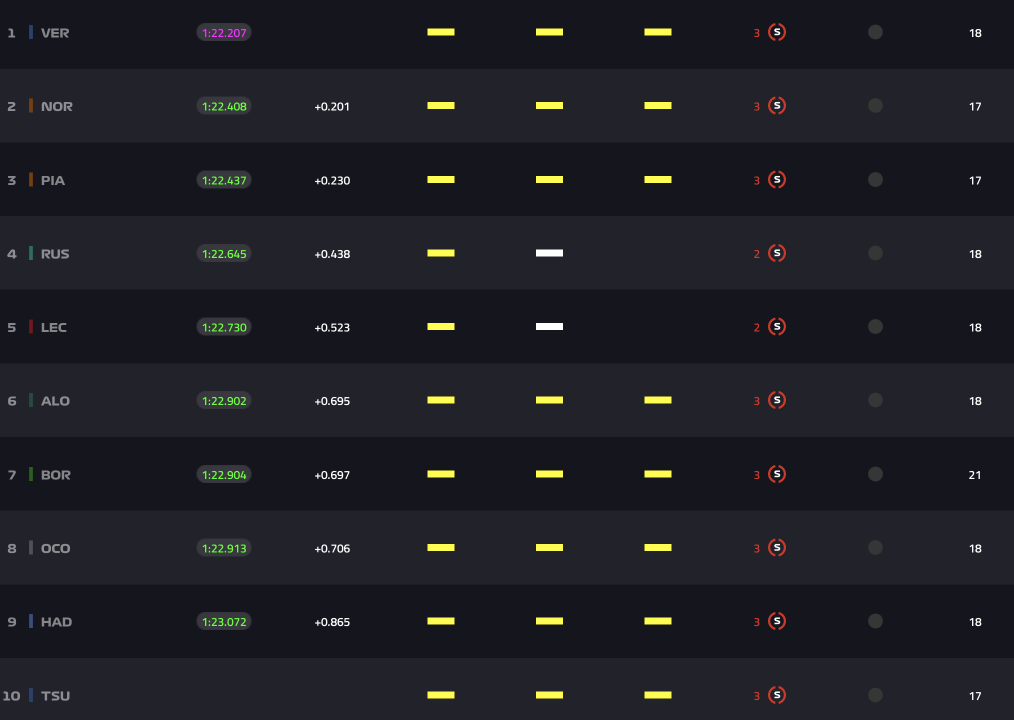The image size is (1014, 720).
Task: Click the soft tyre icon in NOR row
Action: click(777, 106)
